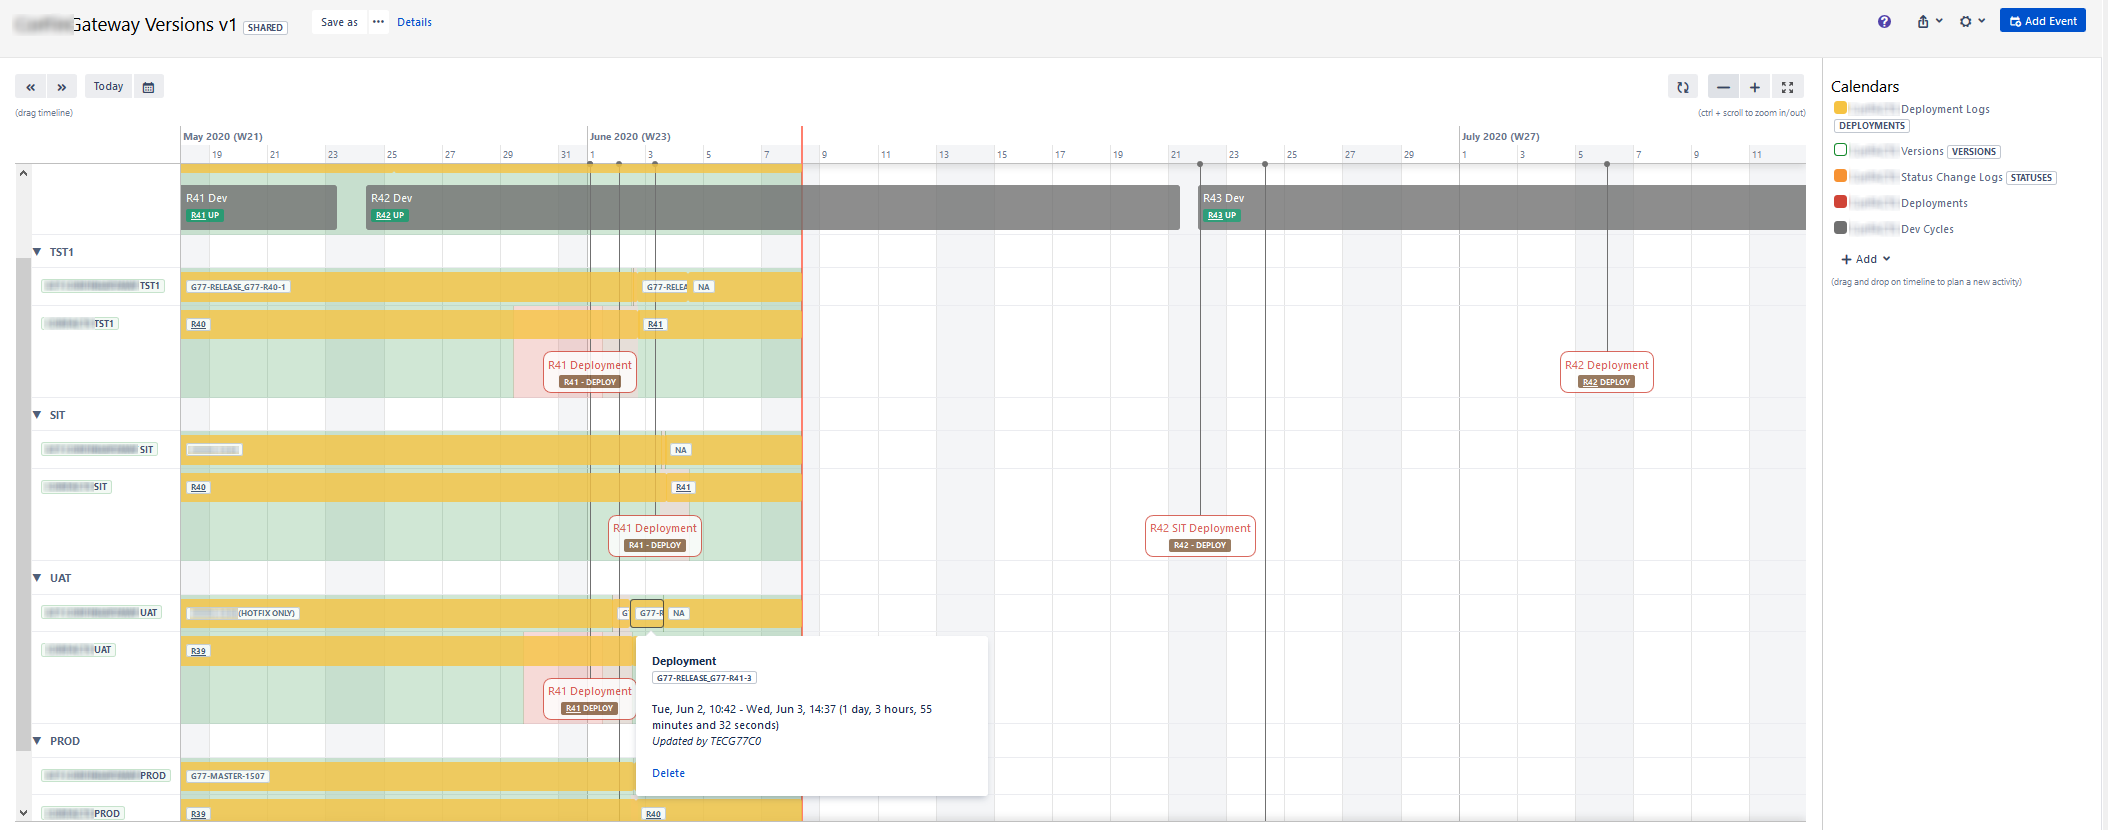Select the R43 Dev cycle bar
This screenshot has height=830, width=2108.
click(x=1501, y=207)
